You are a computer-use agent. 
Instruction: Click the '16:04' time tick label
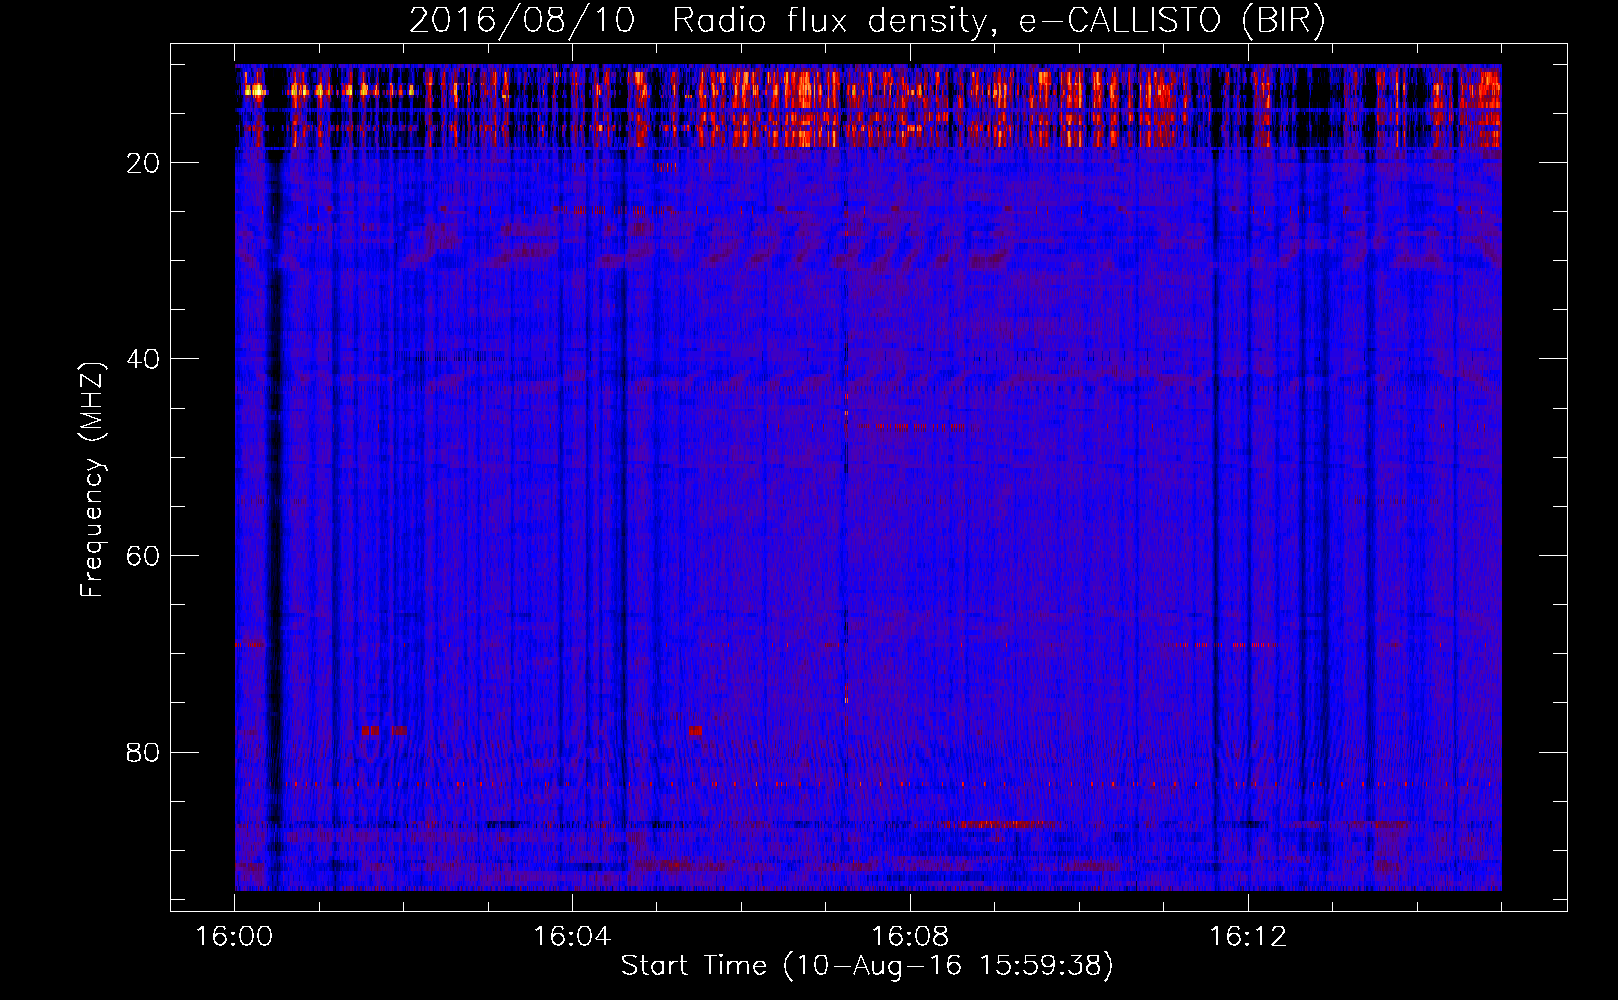[572, 937]
